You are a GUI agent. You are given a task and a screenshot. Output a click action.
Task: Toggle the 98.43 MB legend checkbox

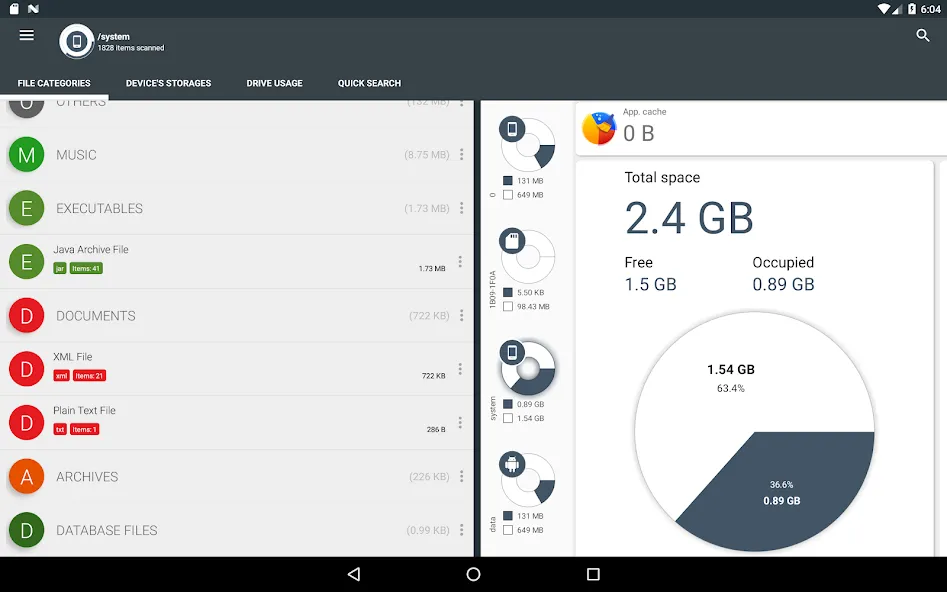point(508,306)
